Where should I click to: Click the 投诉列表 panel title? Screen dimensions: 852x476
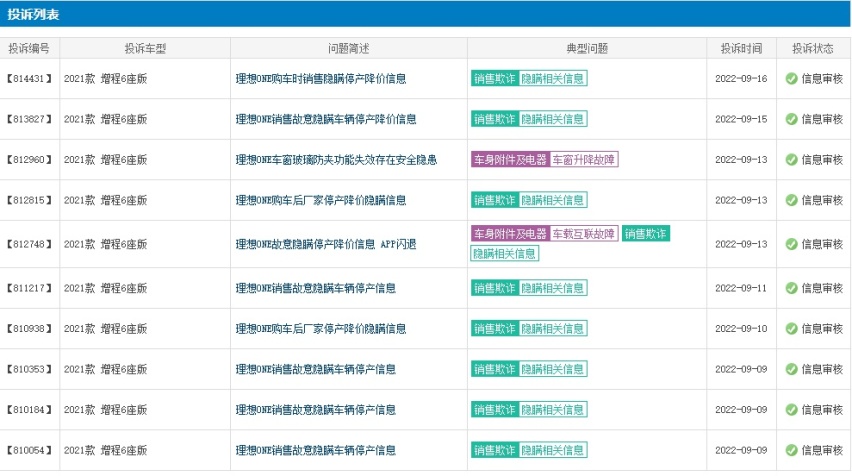click(33, 15)
